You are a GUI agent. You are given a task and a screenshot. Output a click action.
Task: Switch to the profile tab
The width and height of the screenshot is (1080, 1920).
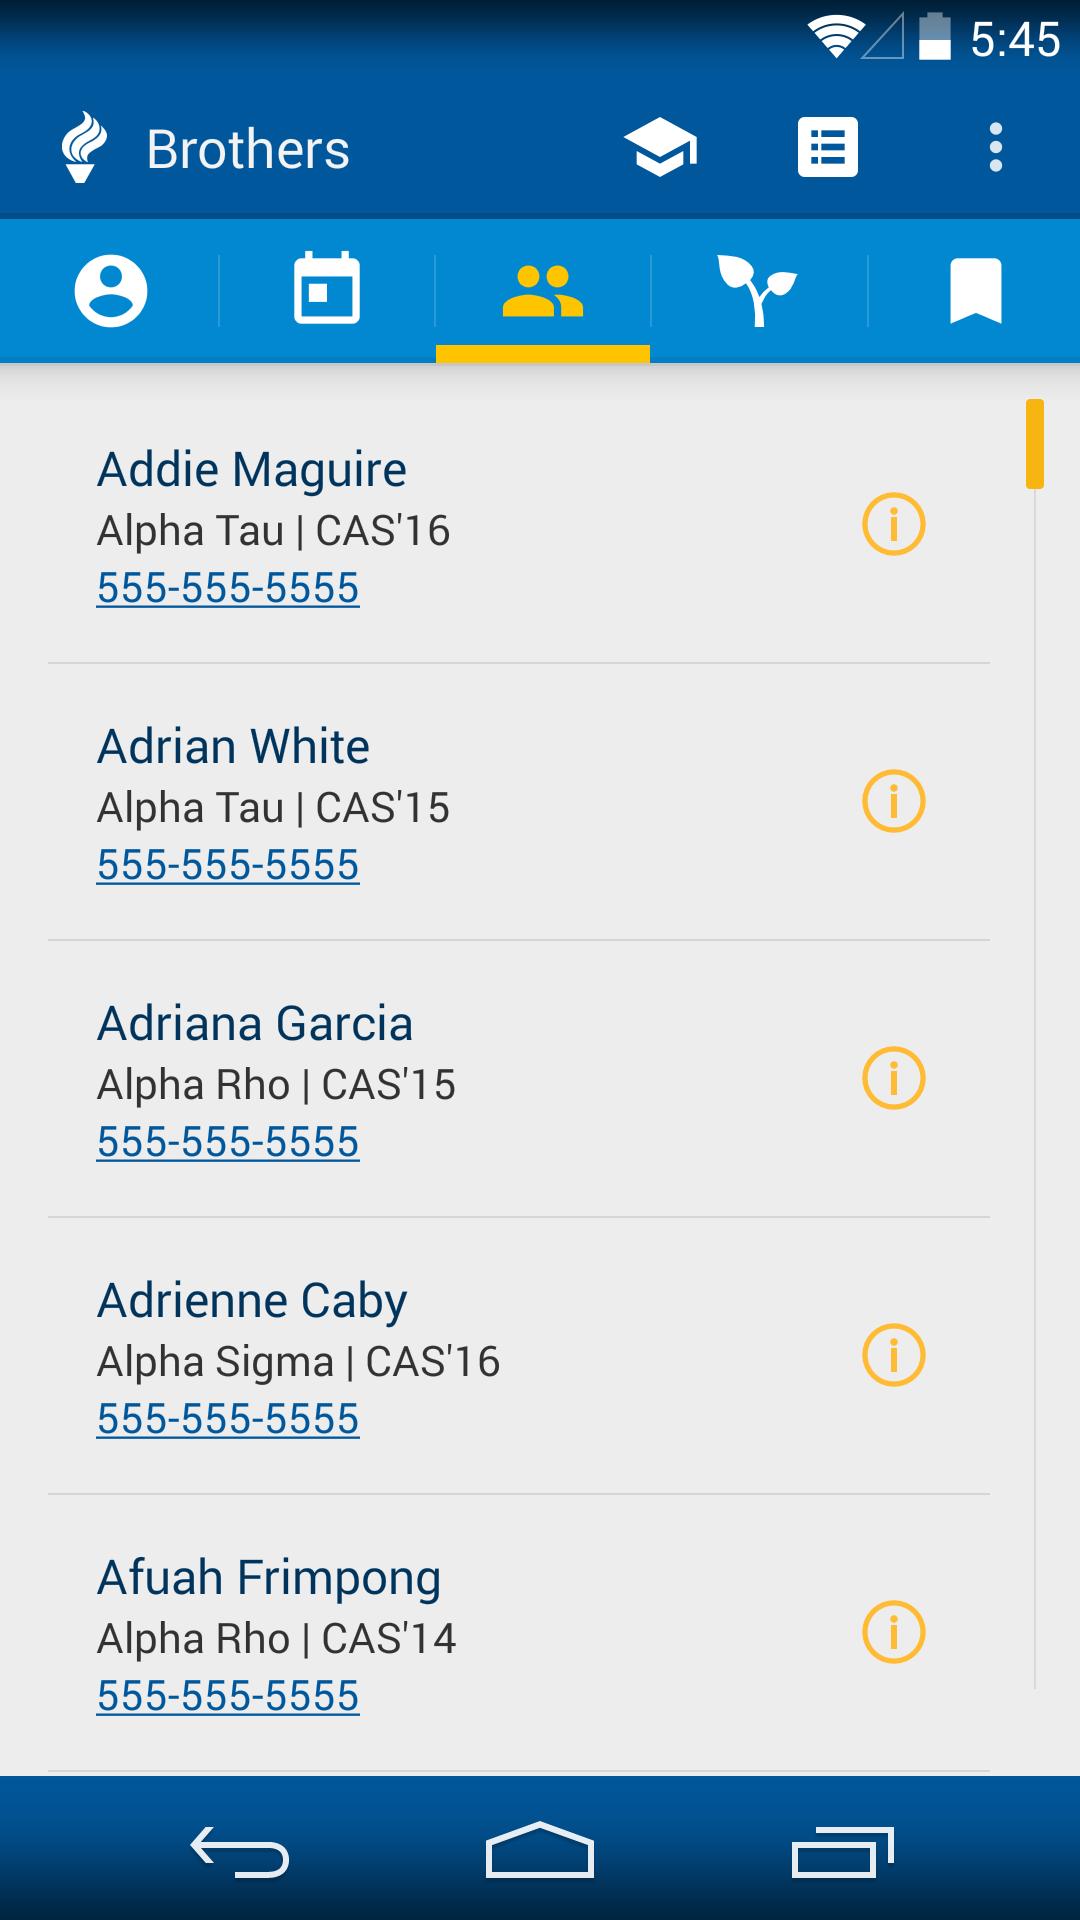click(110, 291)
